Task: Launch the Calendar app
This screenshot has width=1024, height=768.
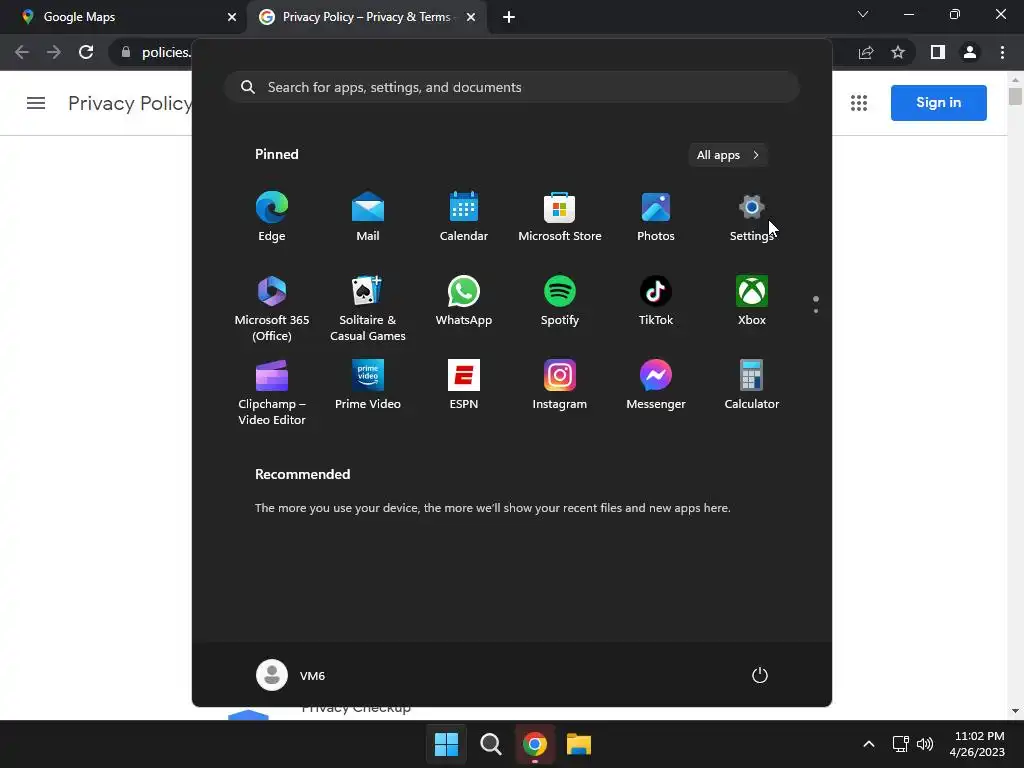Action: tap(464, 216)
